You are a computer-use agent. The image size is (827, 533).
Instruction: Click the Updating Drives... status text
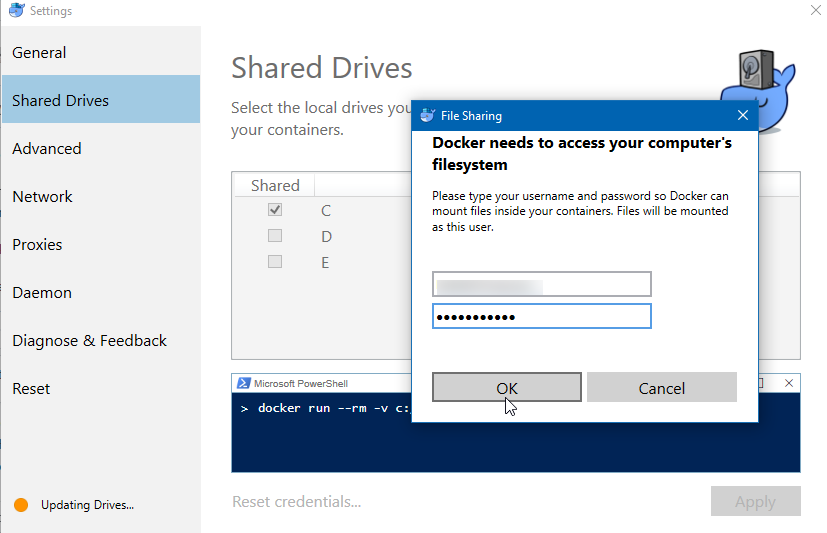click(x=88, y=505)
